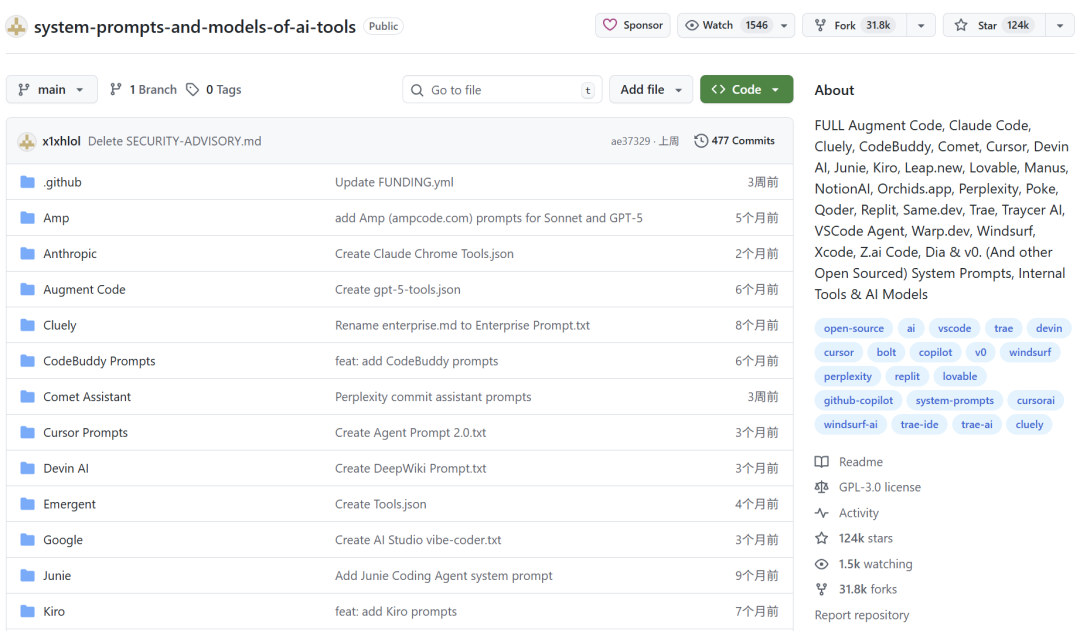Click the commit history clock icon
Viewport: 1080px width, 631px height.
pos(701,141)
